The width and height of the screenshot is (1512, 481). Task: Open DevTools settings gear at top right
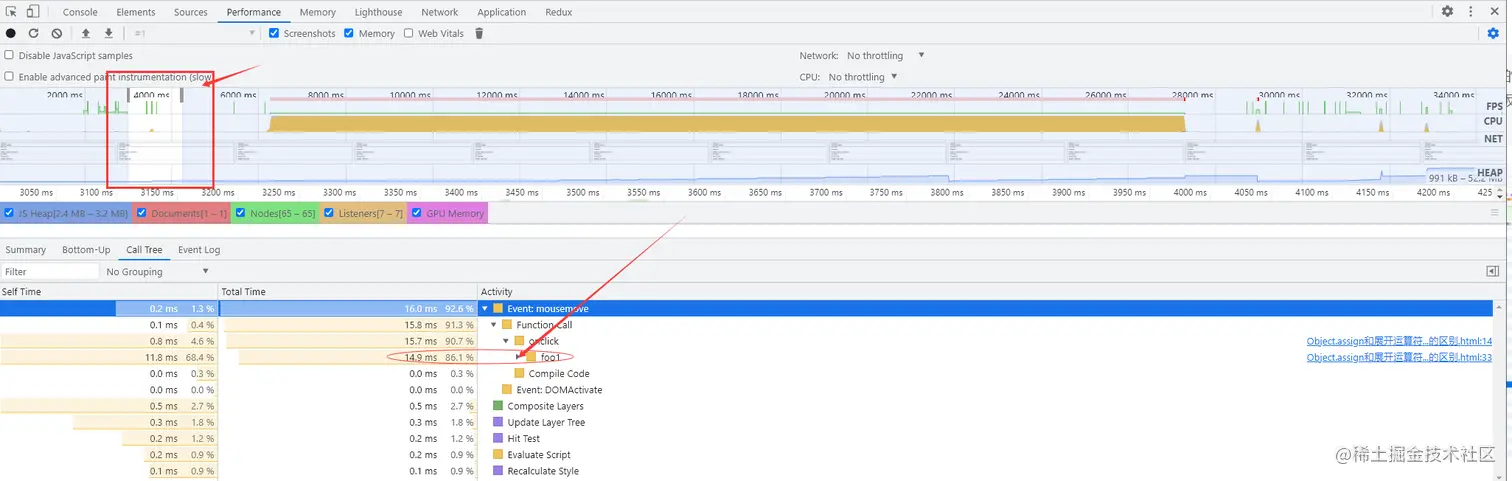pos(1447,12)
